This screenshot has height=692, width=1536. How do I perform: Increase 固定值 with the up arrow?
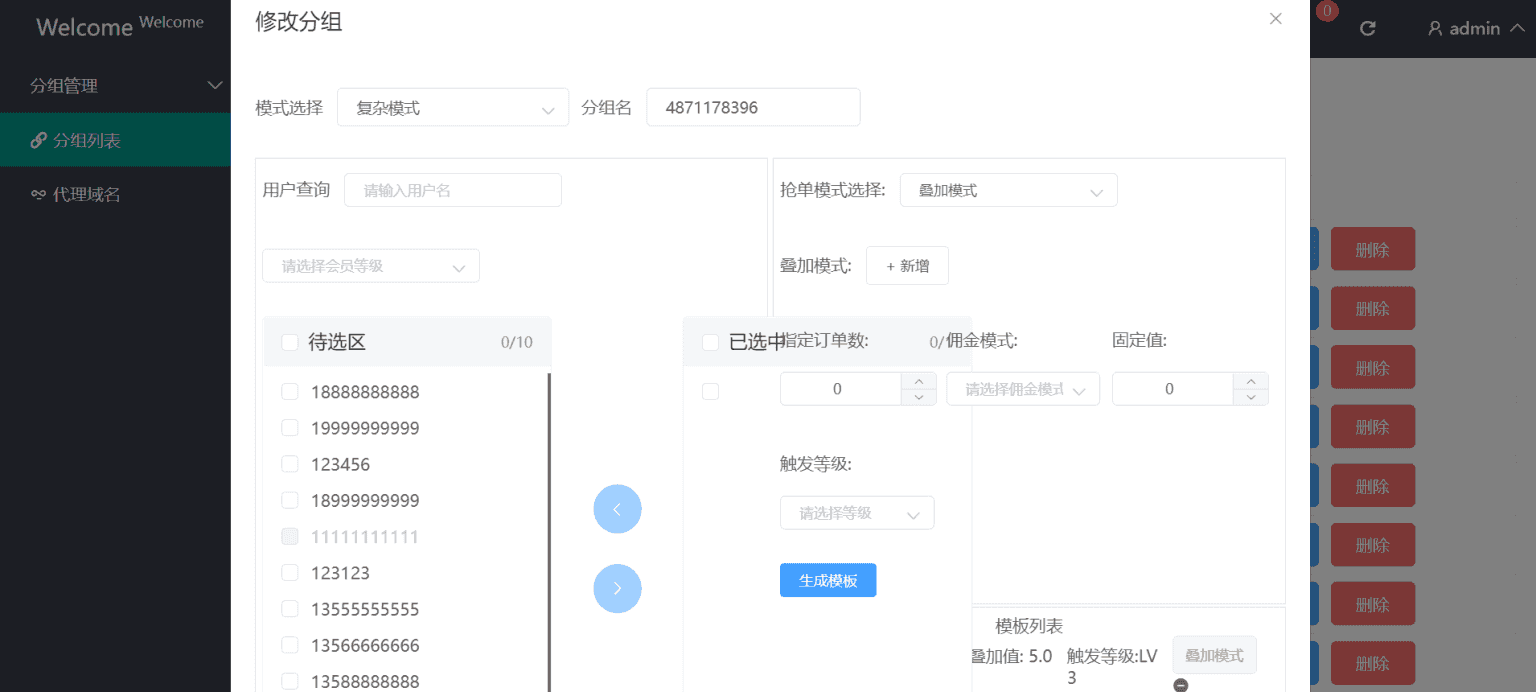(1250, 381)
